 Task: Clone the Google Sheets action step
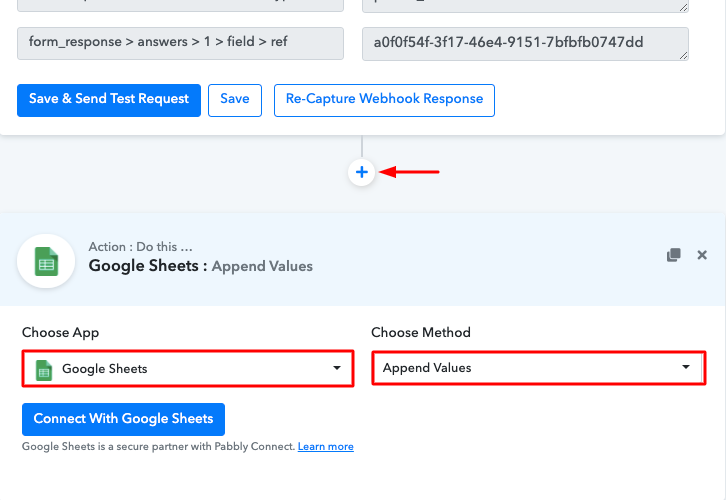pos(674,255)
